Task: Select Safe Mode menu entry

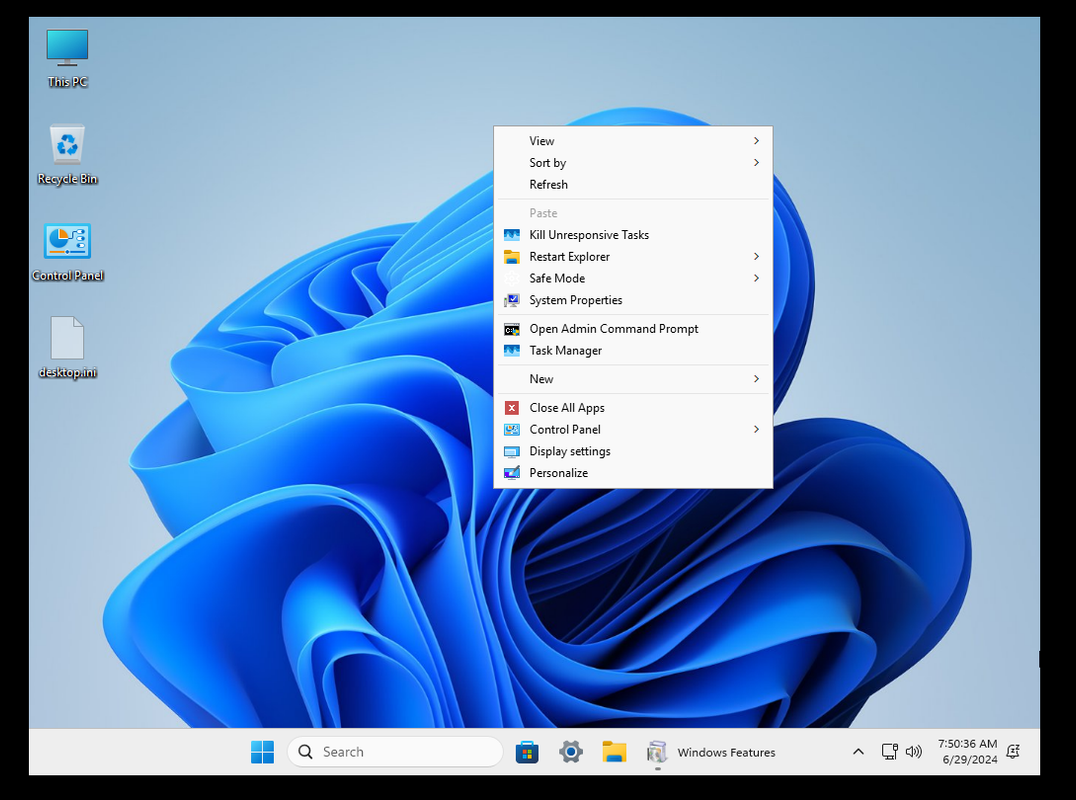Action: pyautogui.click(x=633, y=279)
